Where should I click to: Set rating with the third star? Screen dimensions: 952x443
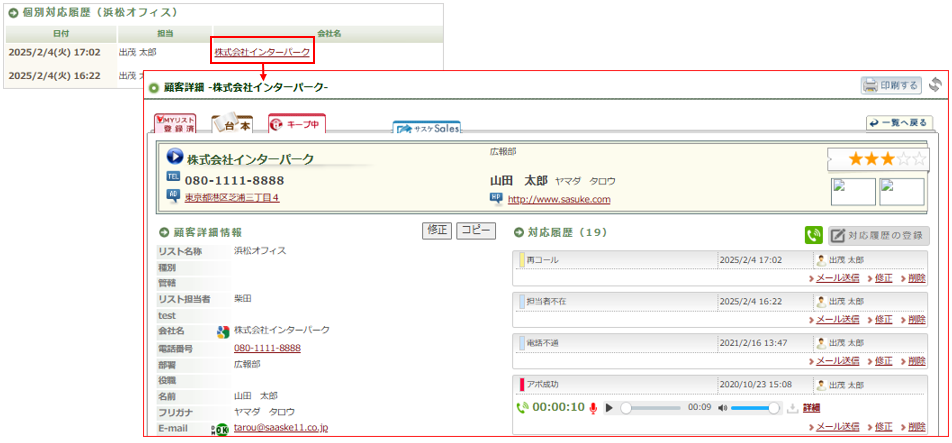(888, 160)
